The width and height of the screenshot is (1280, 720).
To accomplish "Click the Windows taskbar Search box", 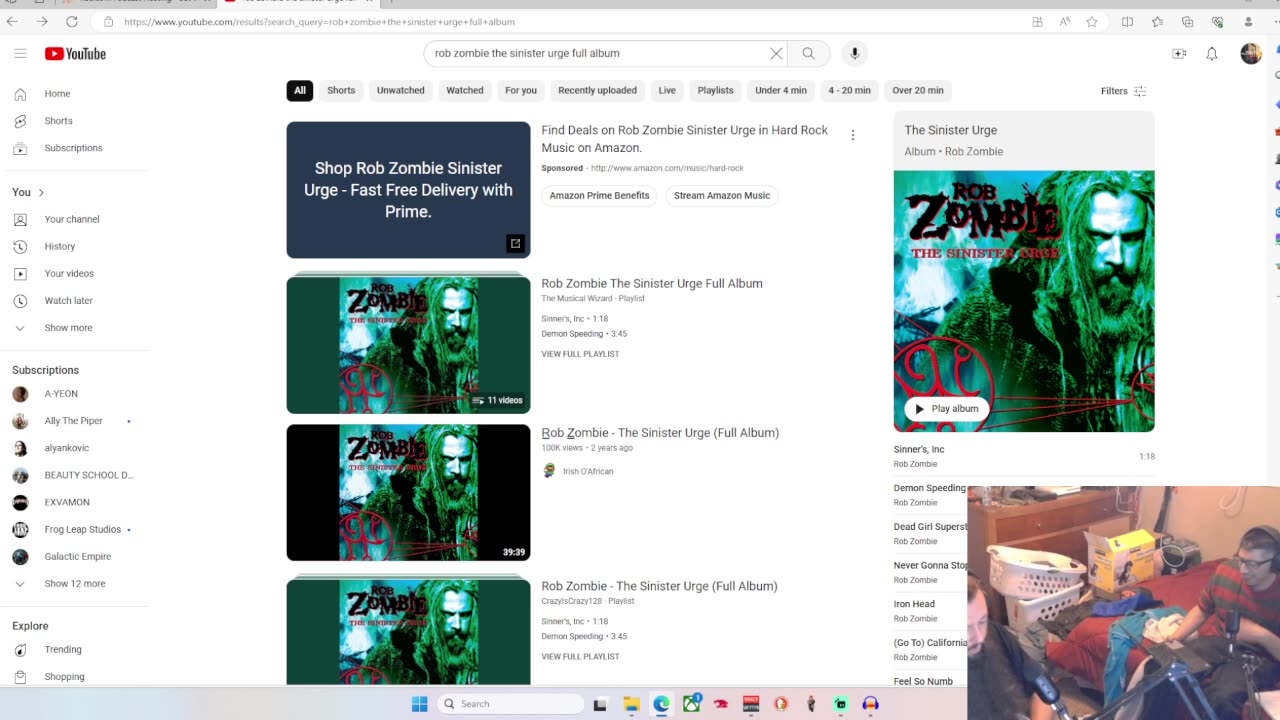I will [510, 704].
